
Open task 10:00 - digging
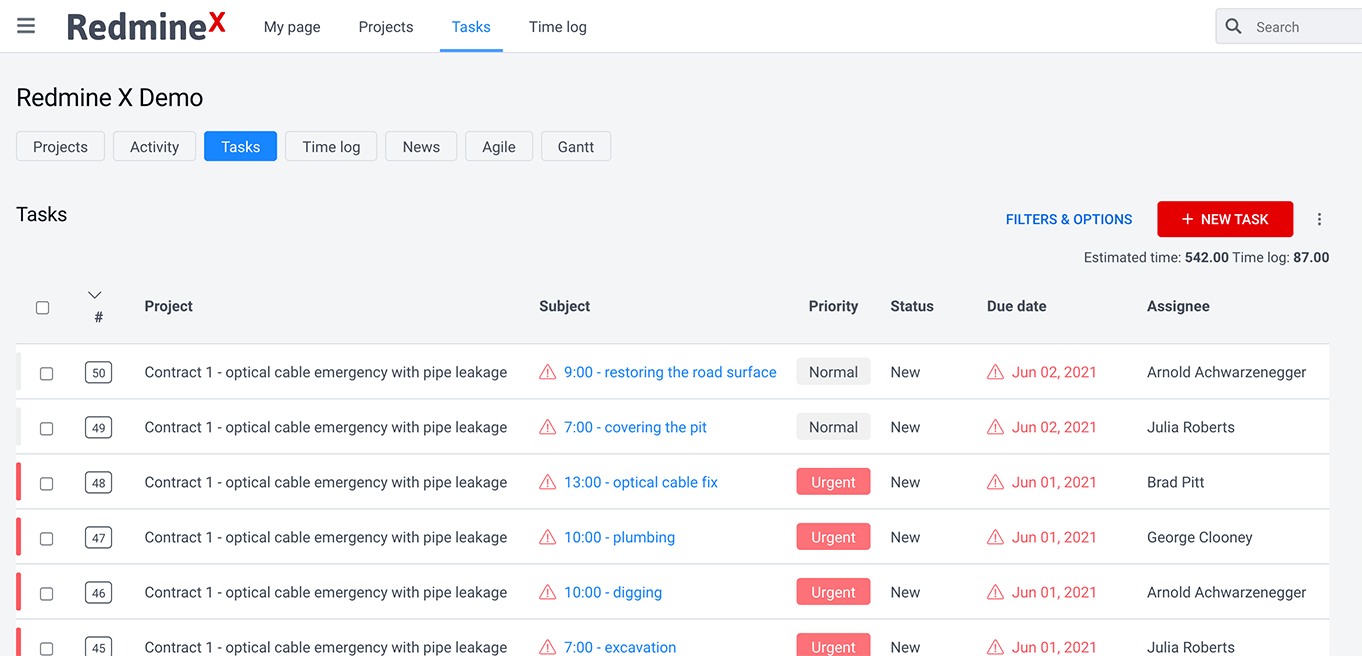613,592
